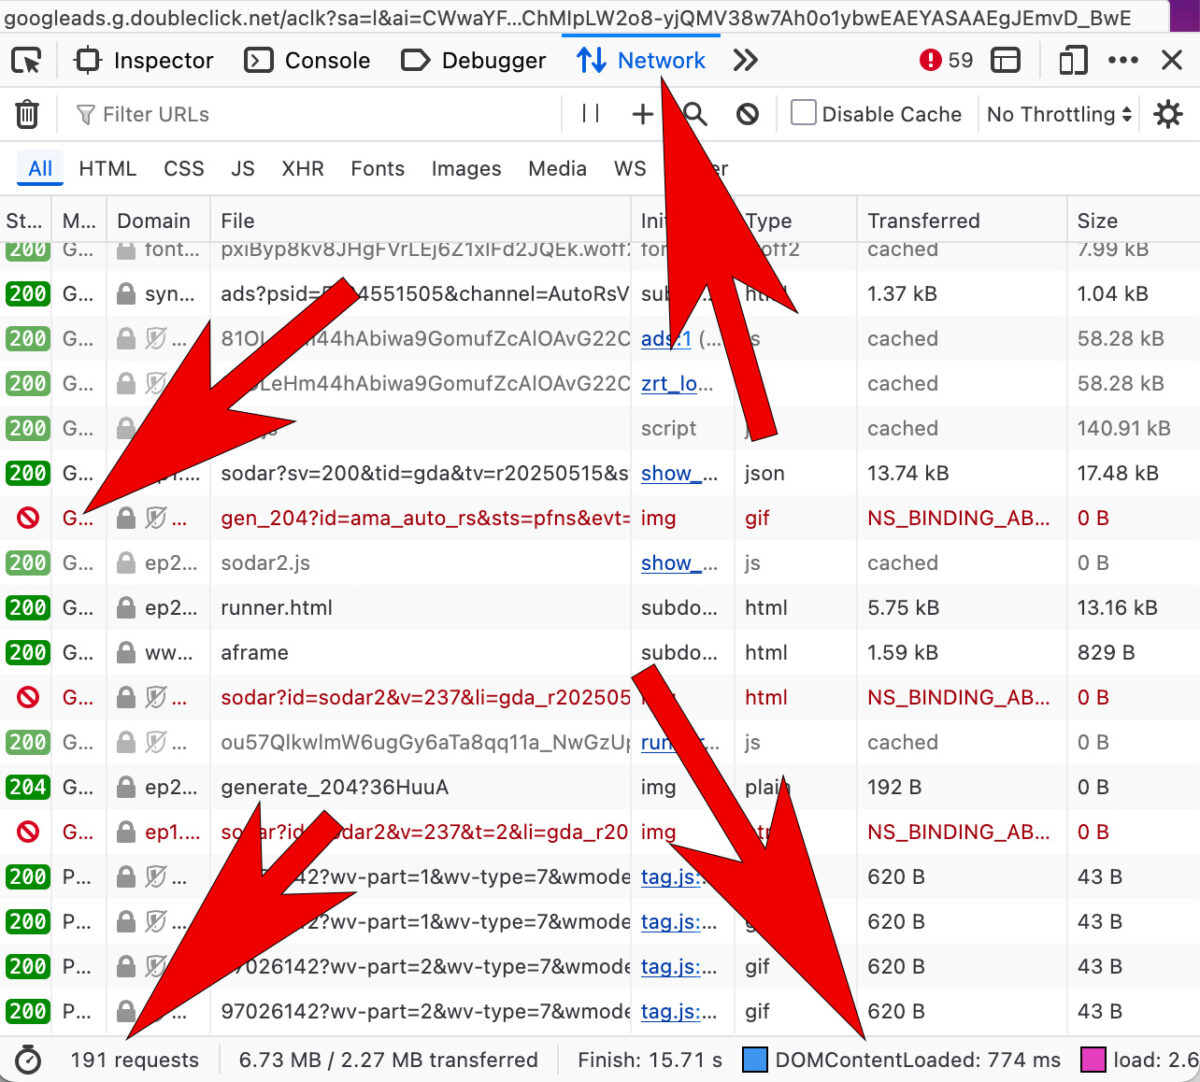
Task: Open the No Throttling dropdown
Action: [x=1058, y=114]
